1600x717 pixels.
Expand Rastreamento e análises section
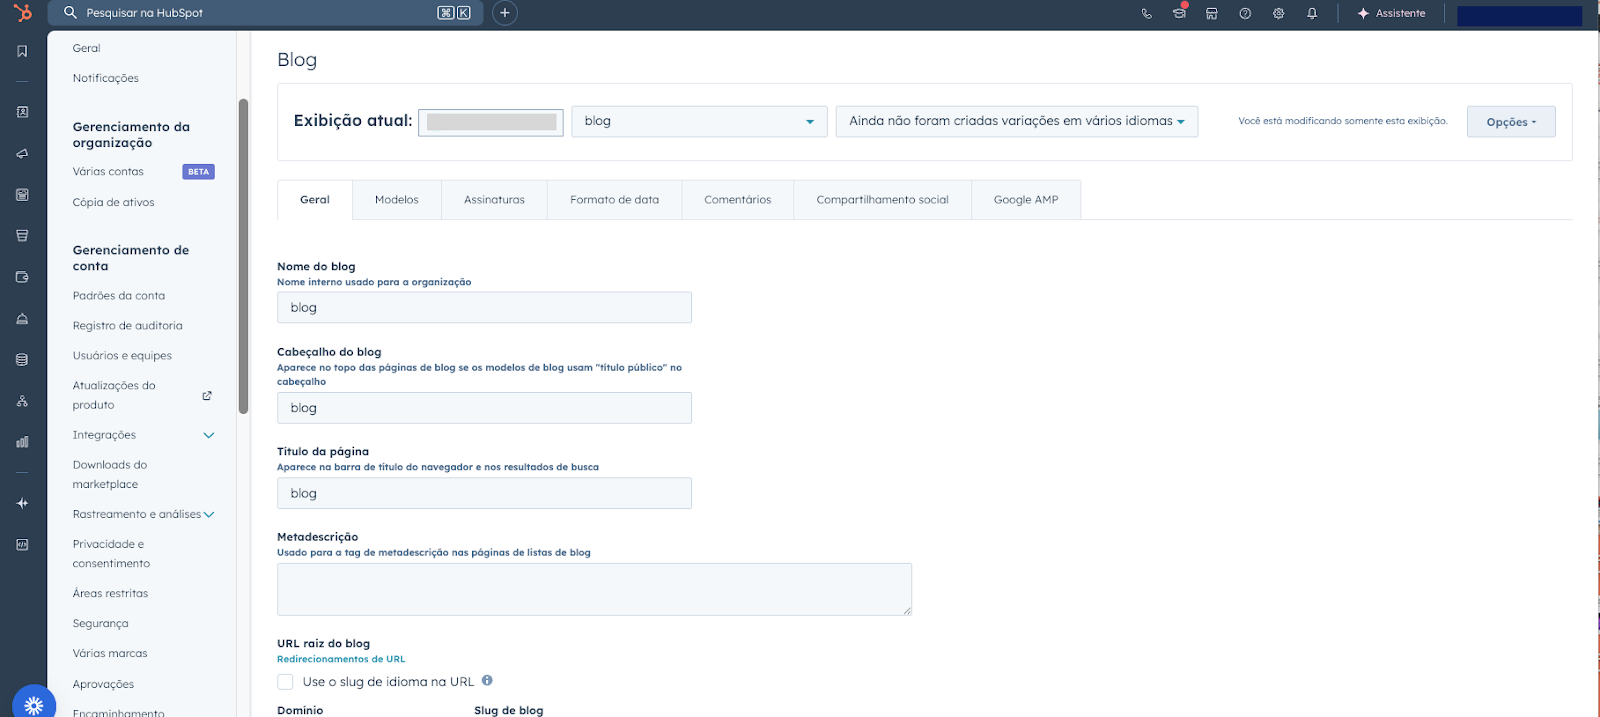[209, 515]
